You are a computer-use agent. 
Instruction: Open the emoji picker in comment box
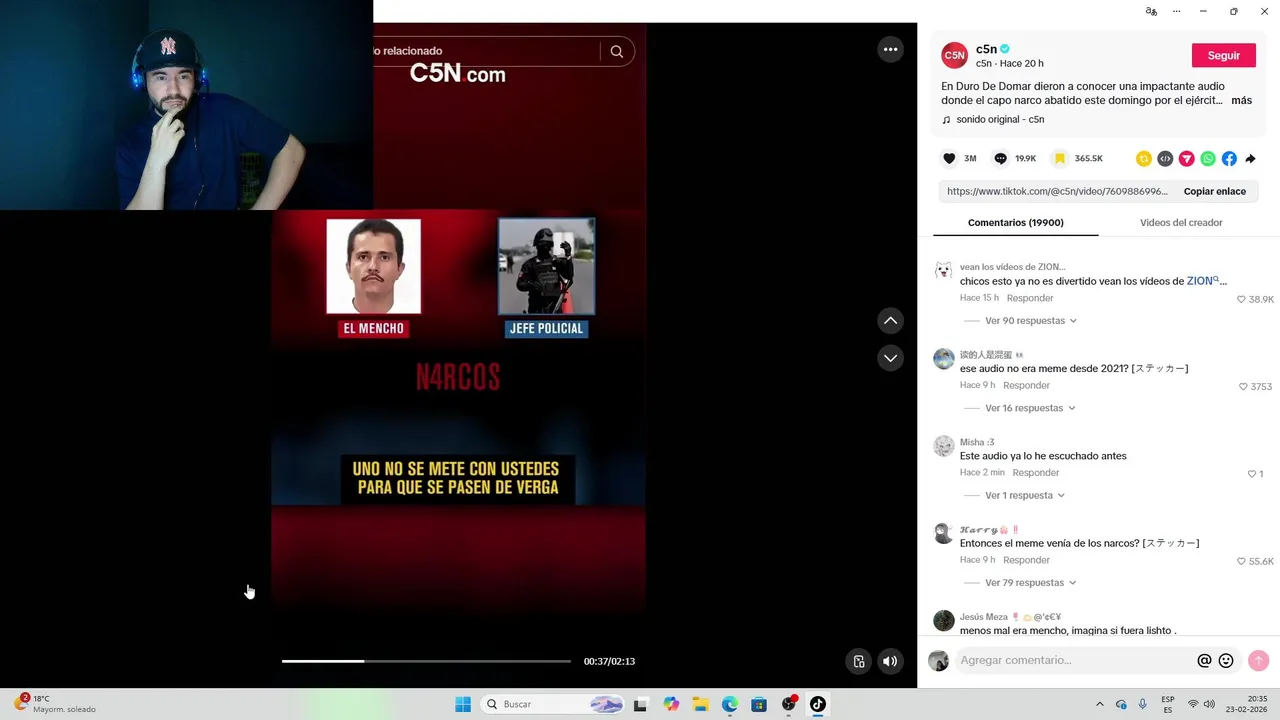pyautogui.click(x=1226, y=661)
